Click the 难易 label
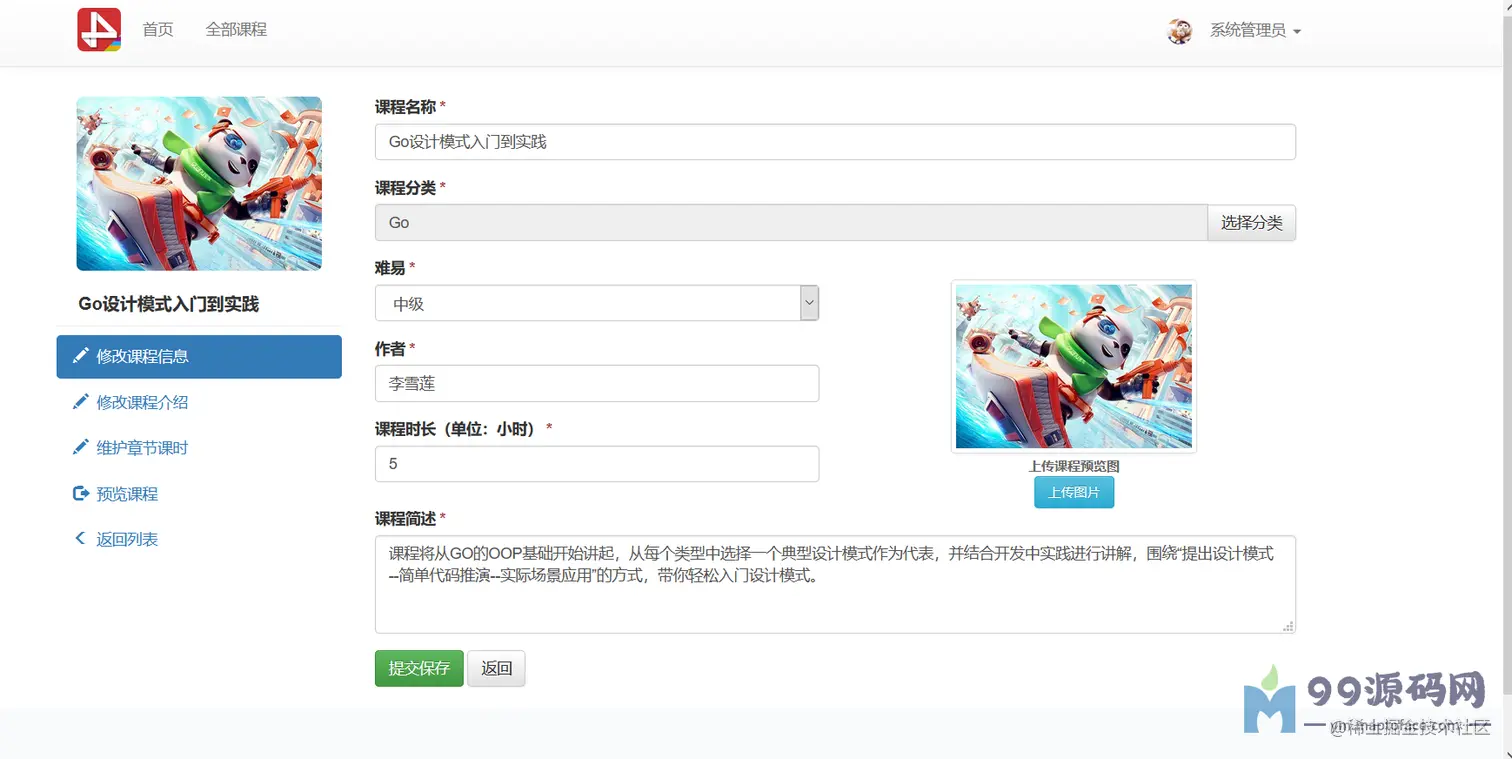Viewport: 1512px width, 759px height. tap(390, 267)
